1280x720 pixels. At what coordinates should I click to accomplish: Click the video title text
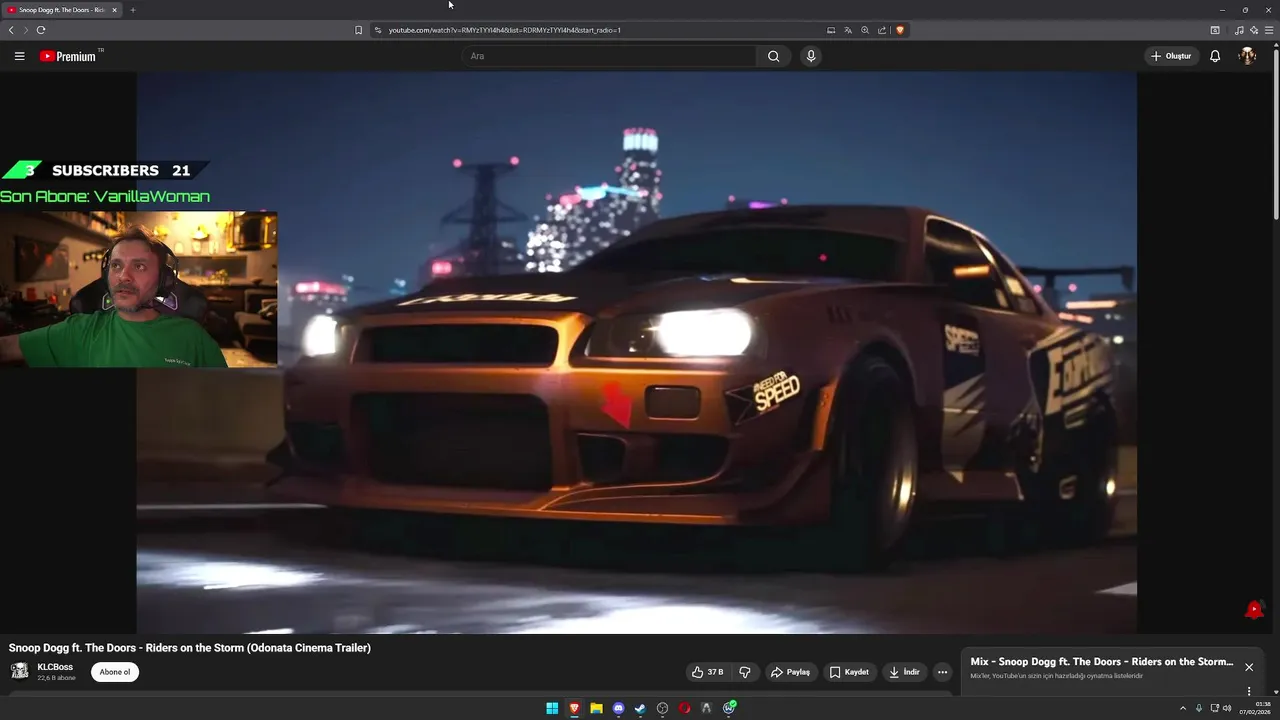(190, 648)
